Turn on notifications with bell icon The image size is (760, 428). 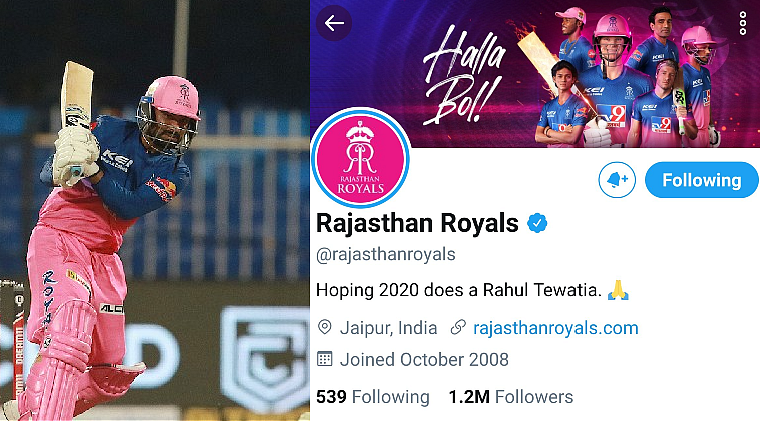tap(617, 180)
